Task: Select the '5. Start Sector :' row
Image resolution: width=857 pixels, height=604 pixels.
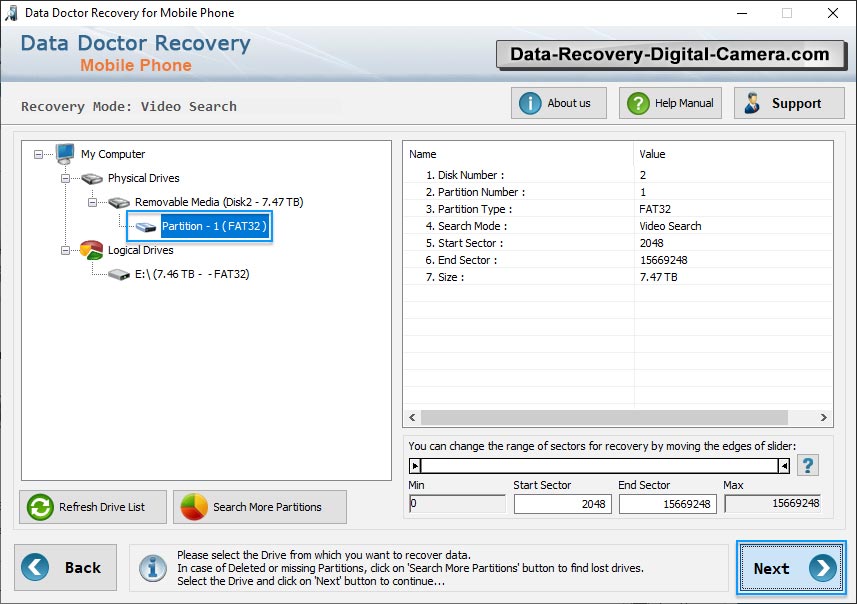Action: click(x=618, y=243)
